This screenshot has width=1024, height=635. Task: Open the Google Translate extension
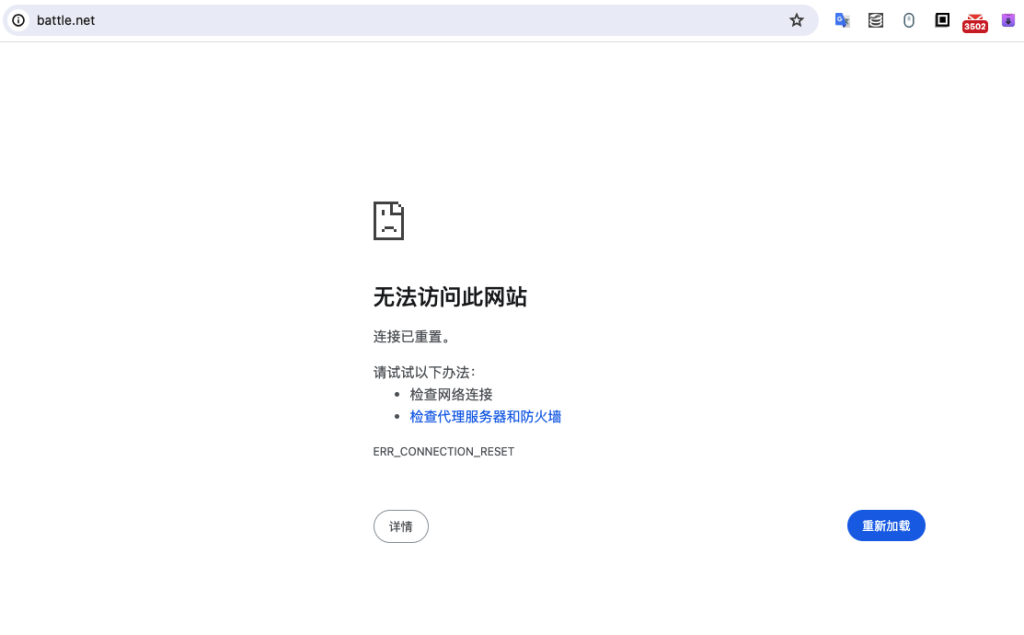tap(842, 20)
